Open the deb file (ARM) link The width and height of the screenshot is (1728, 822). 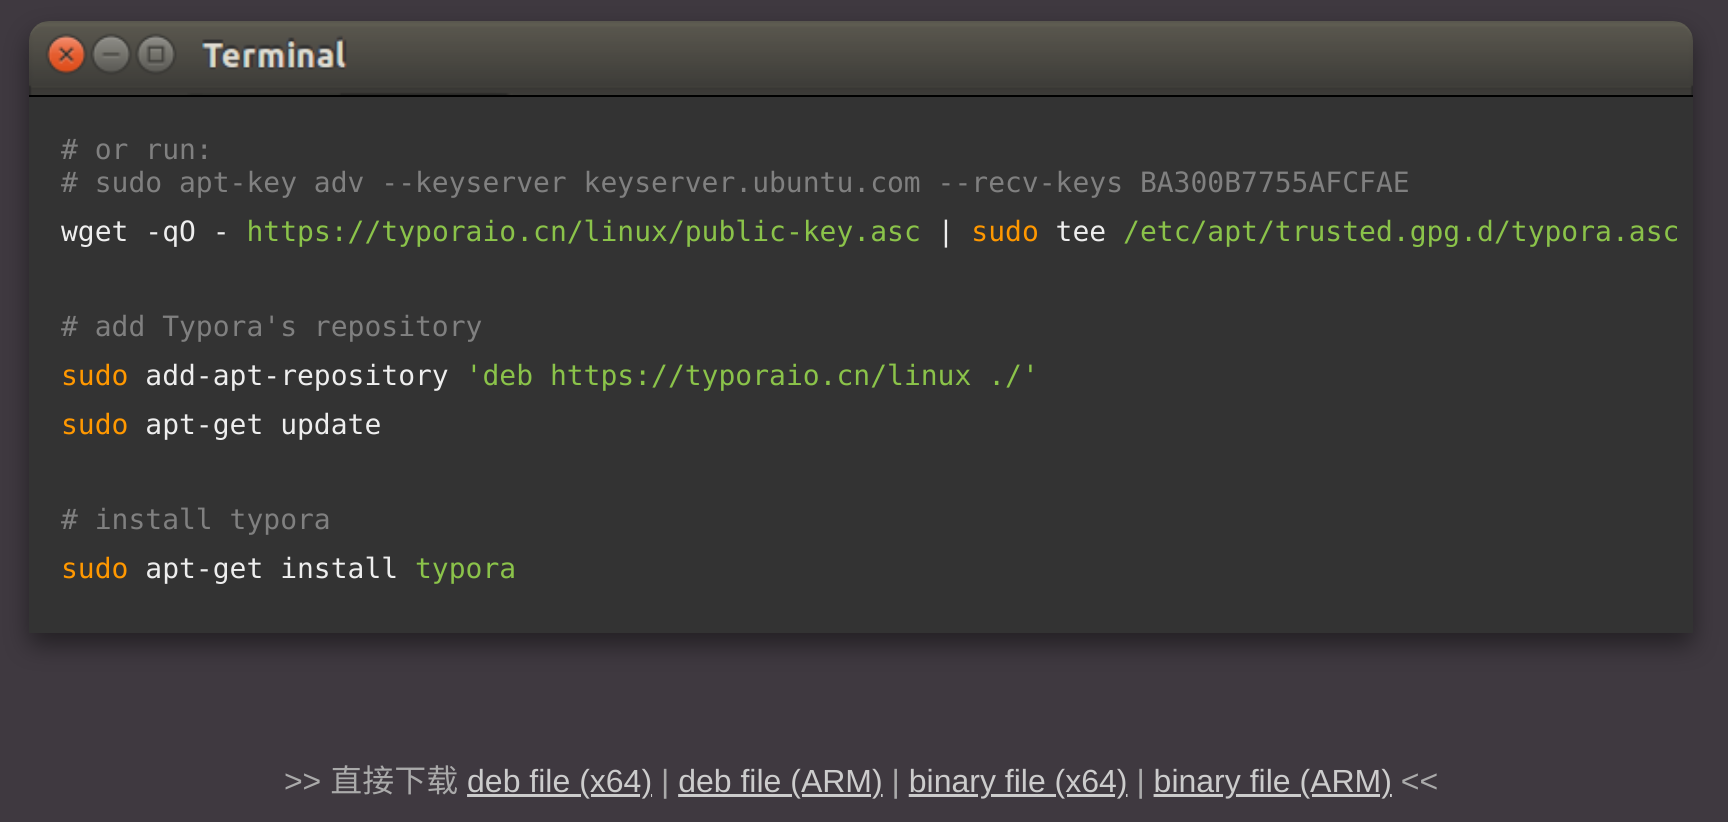(x=780, y=781)
